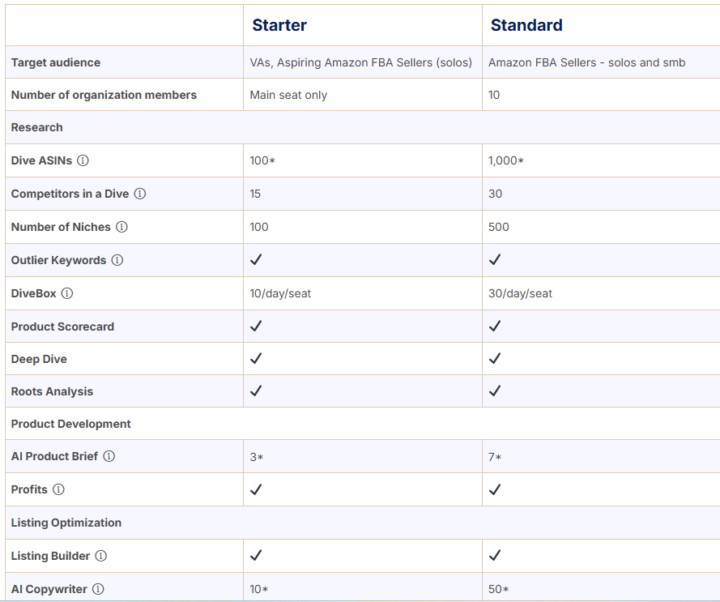Screen dimensions: 720x602
Task: Click the info icon beside Competitors in a Dive
Action: pos(140,194)
